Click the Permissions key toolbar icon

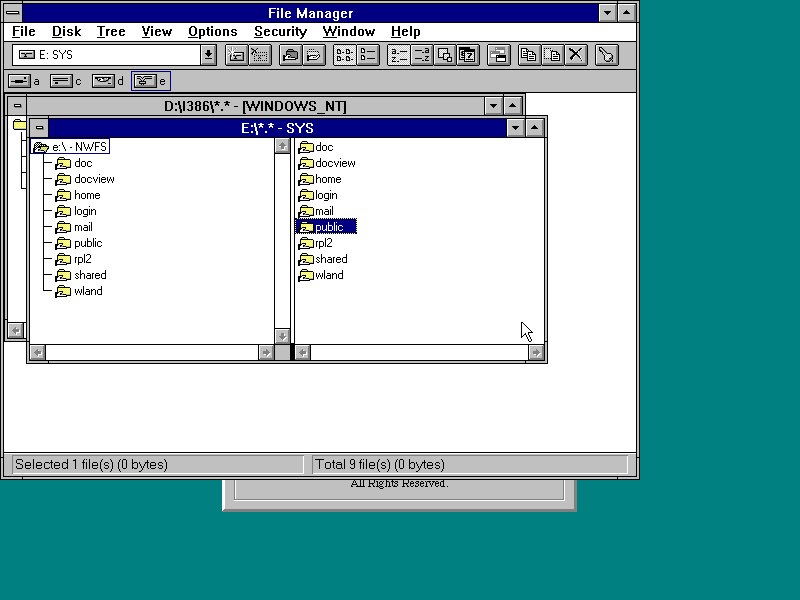(607, 55)
